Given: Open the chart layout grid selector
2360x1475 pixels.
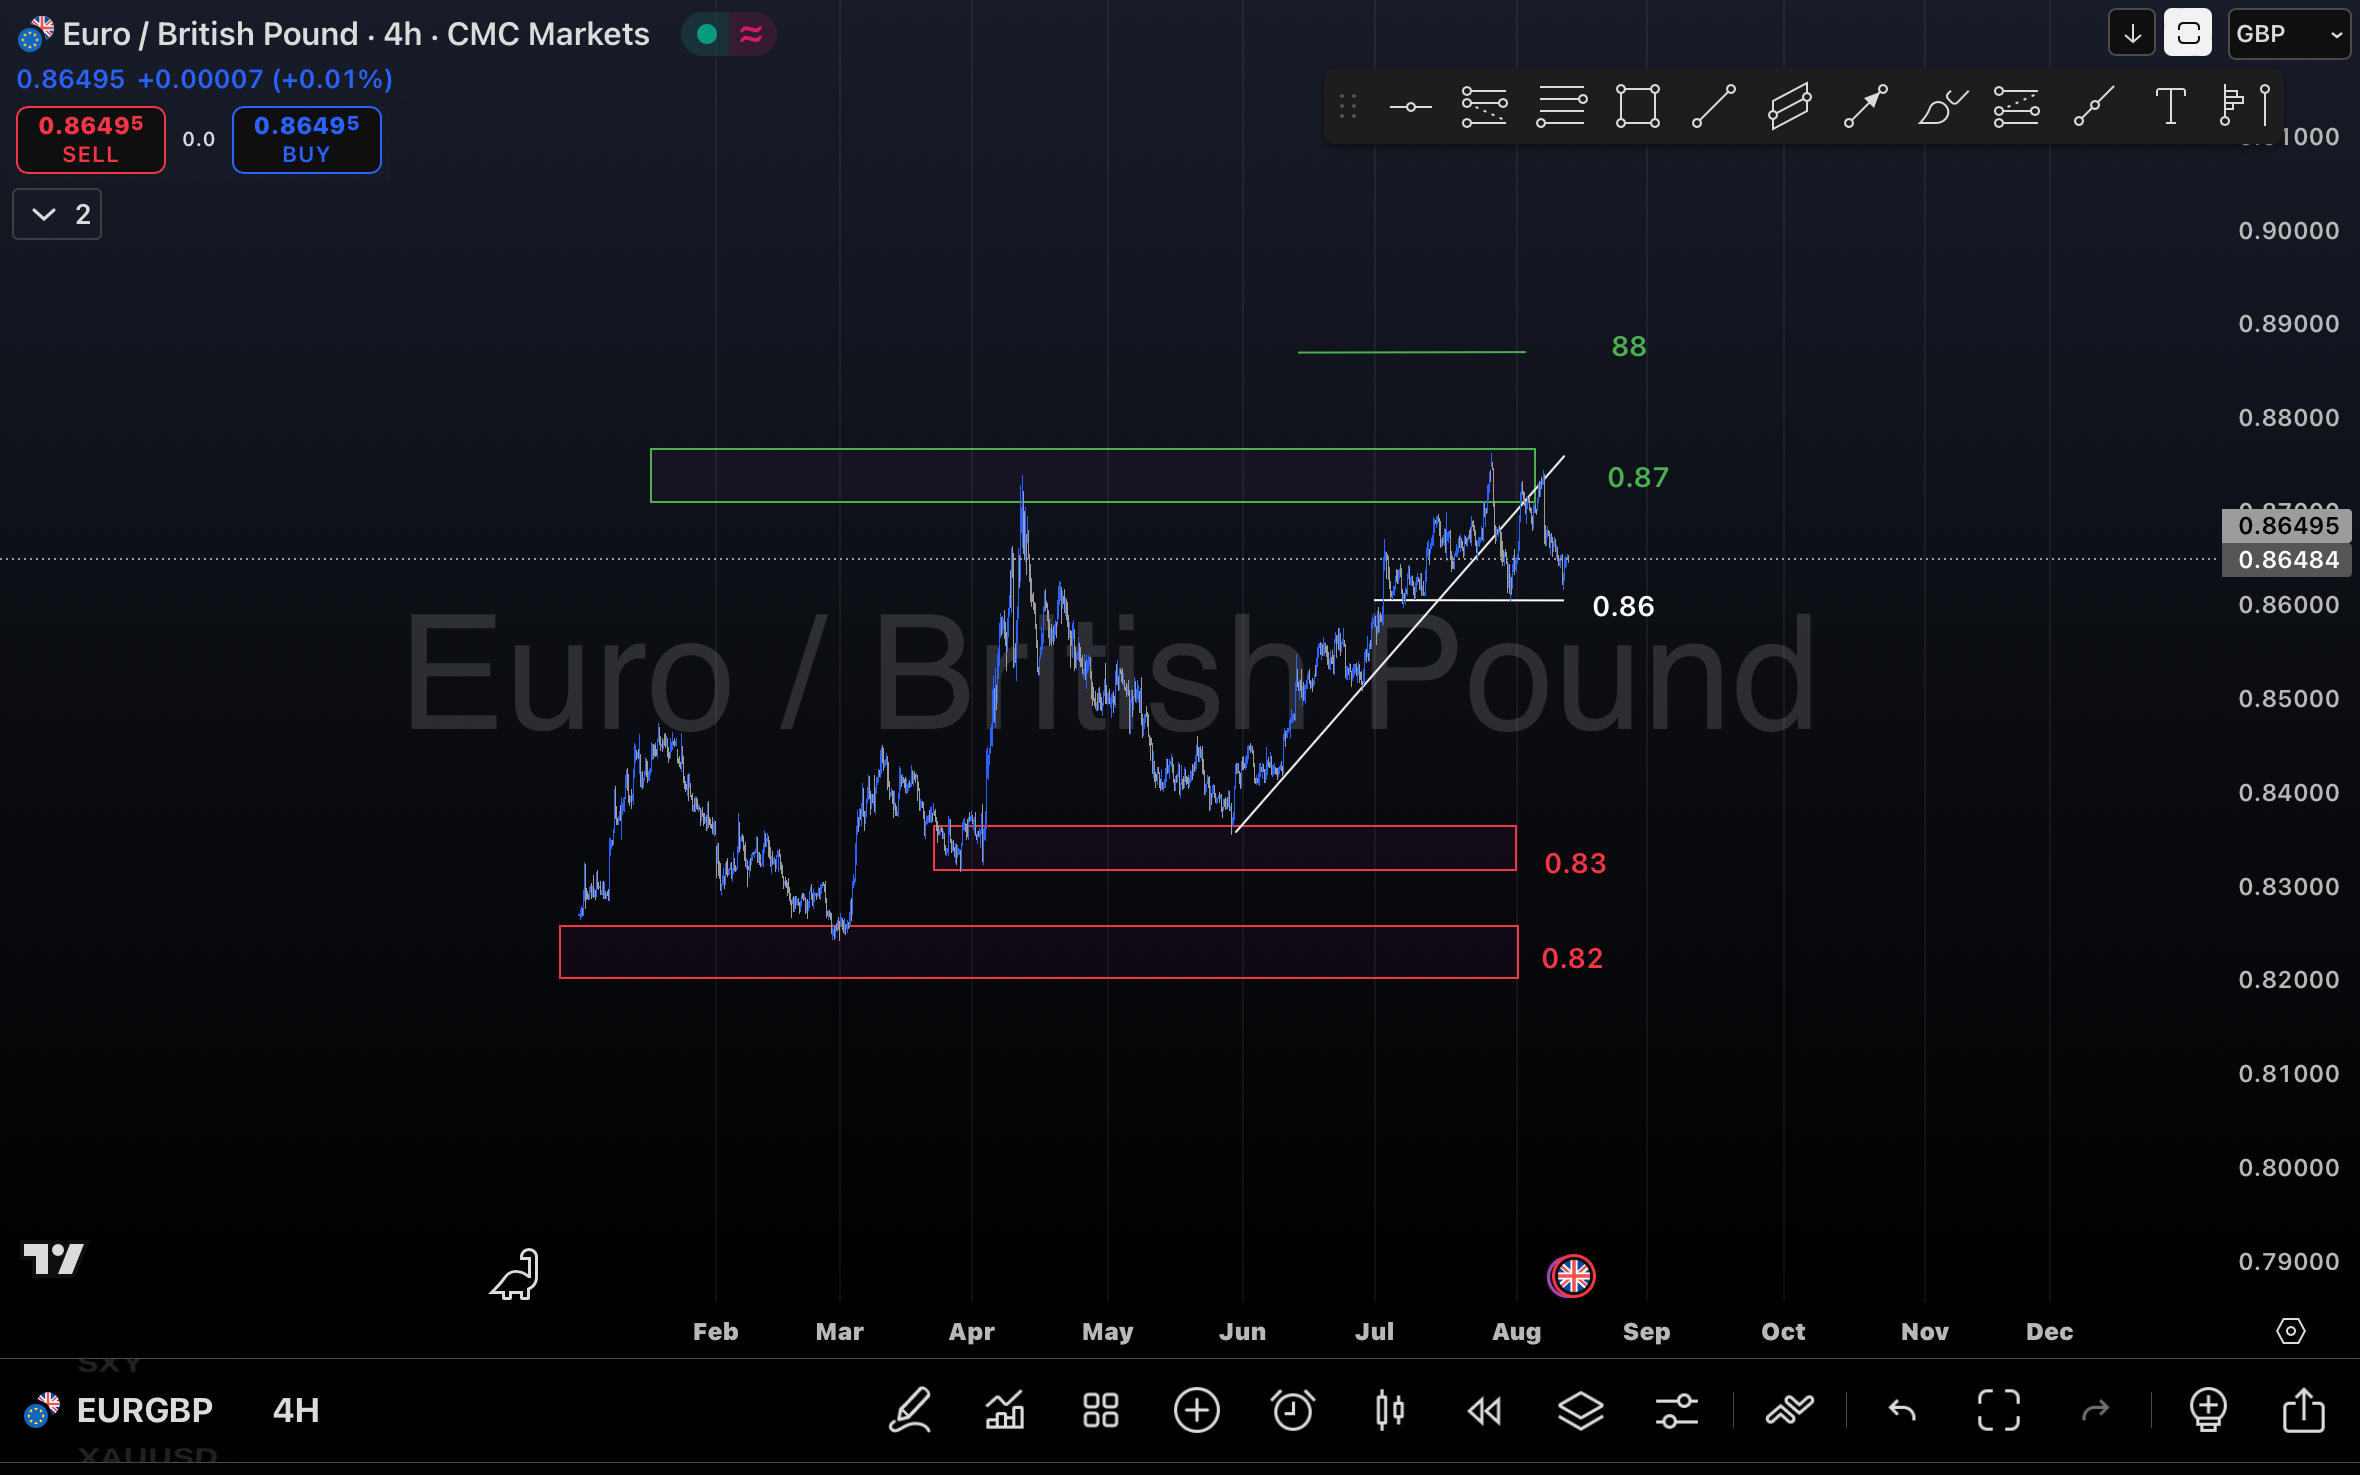Looking at the screenshot, I should [x=1101, y=1411].
